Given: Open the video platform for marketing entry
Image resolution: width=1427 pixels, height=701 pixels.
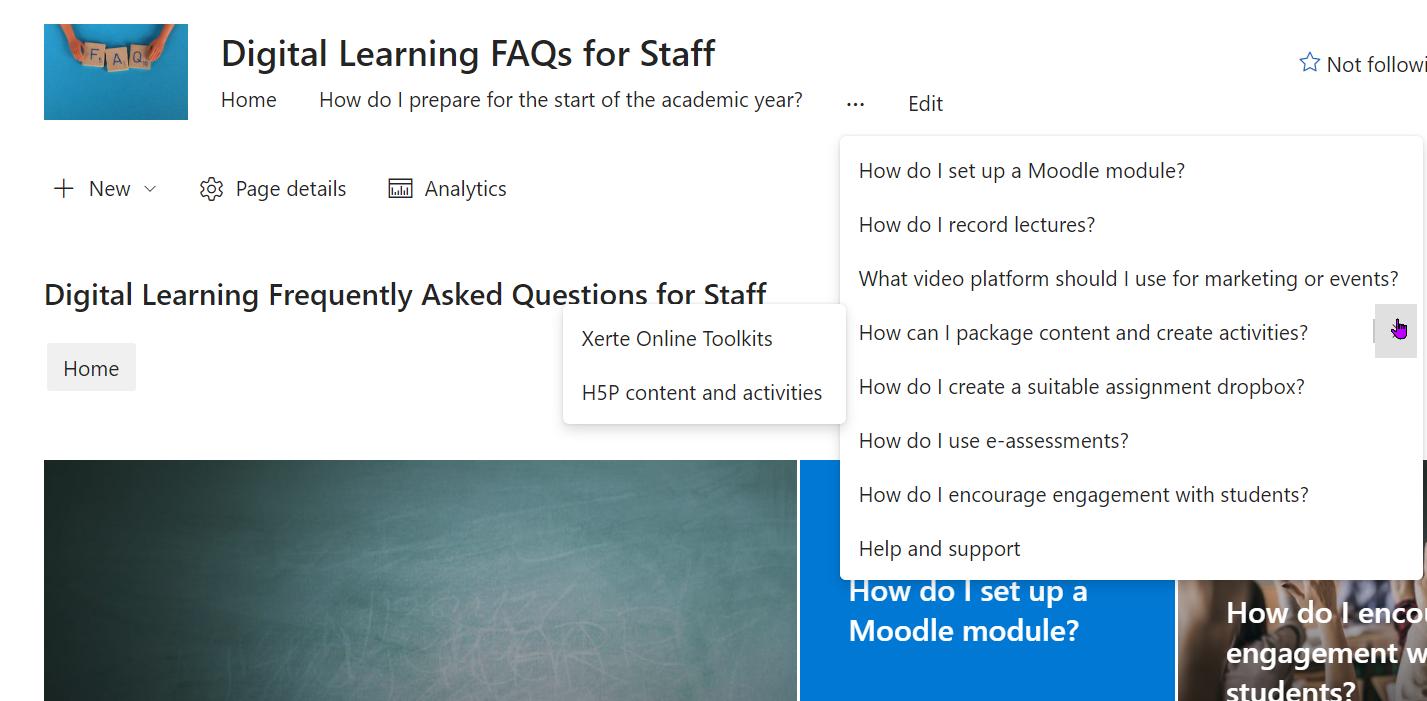Looking at the screenshot, I should [x=1128, y=279].
